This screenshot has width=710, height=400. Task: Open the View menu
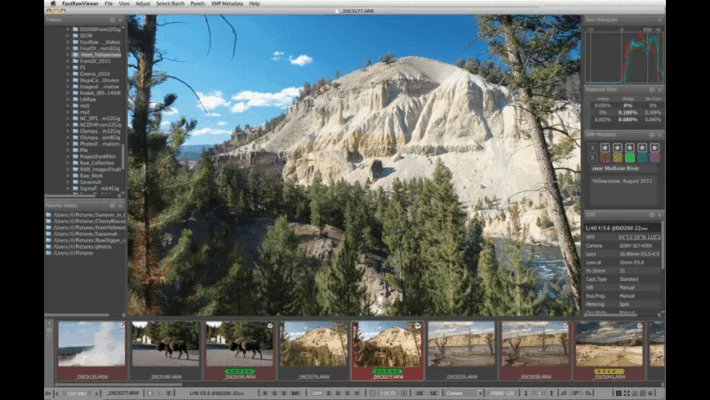pyautogui.click(x=124, y=4)
